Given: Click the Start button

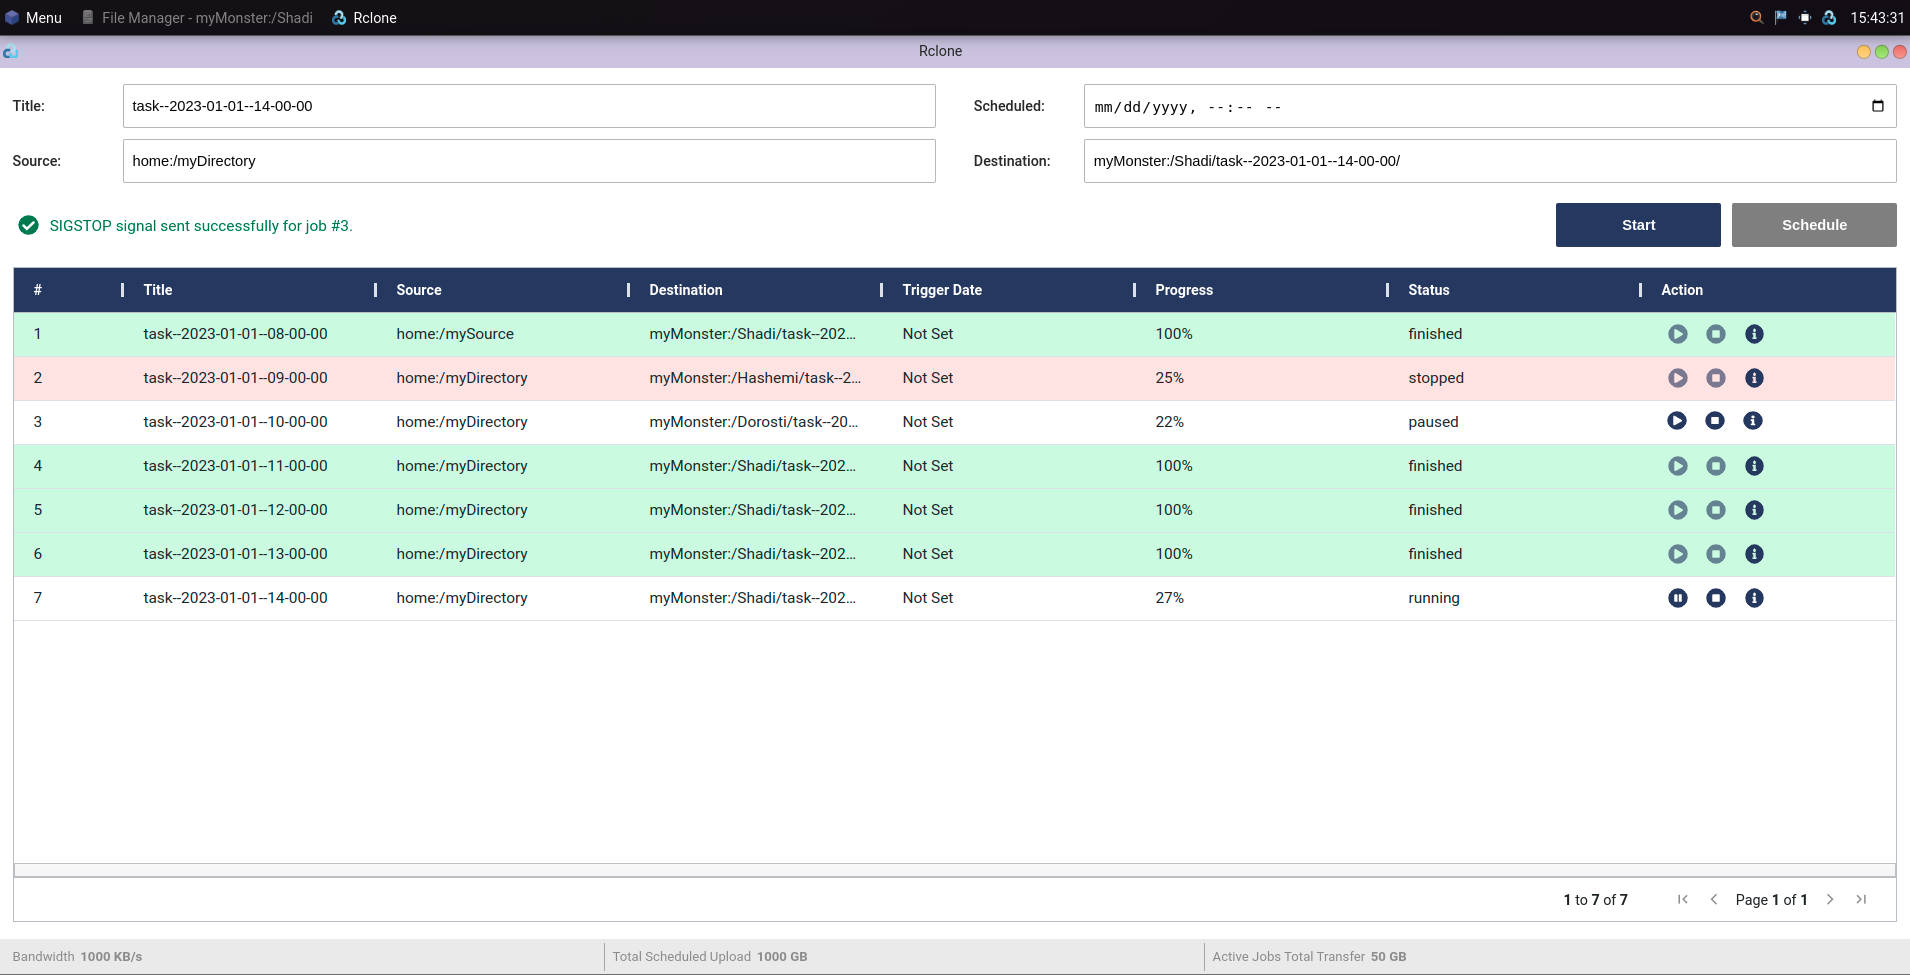Looking at the screenshot, I should [1637, 225].
